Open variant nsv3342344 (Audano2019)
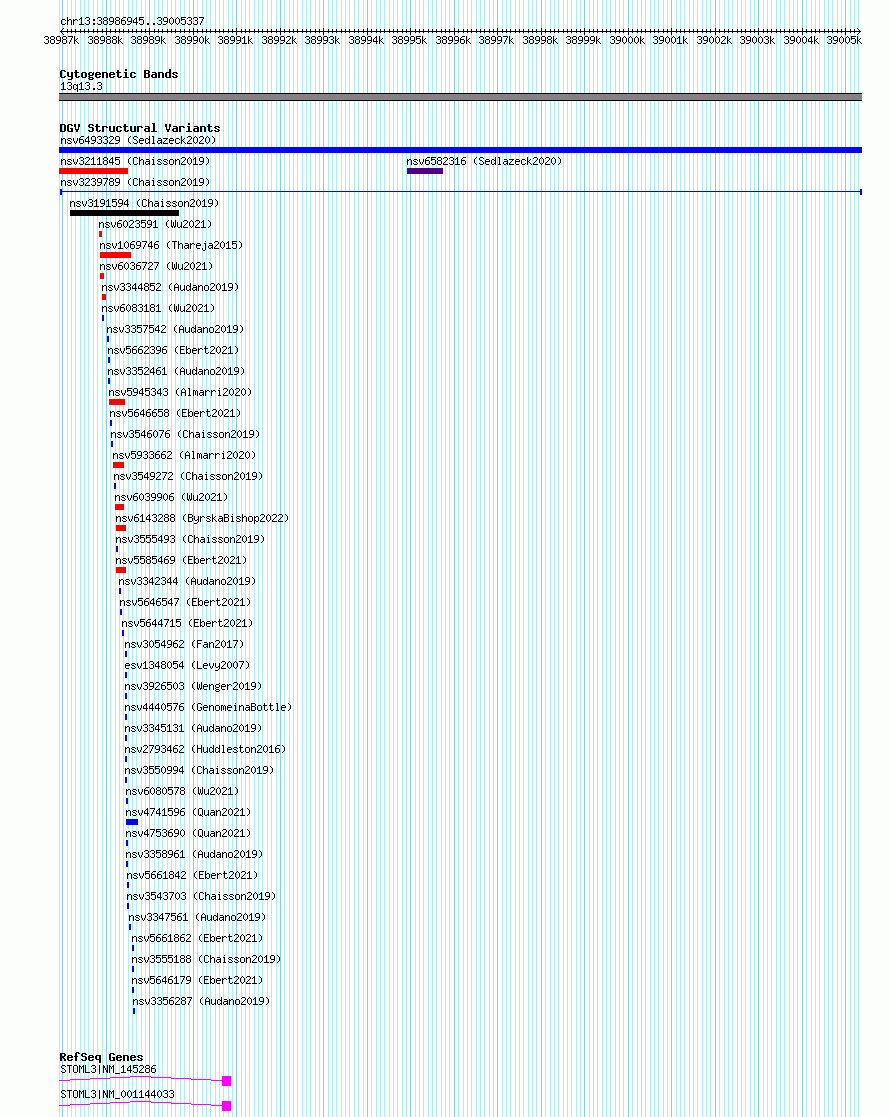The height and width of the screenshot is (1117, 890). (187, 582)
